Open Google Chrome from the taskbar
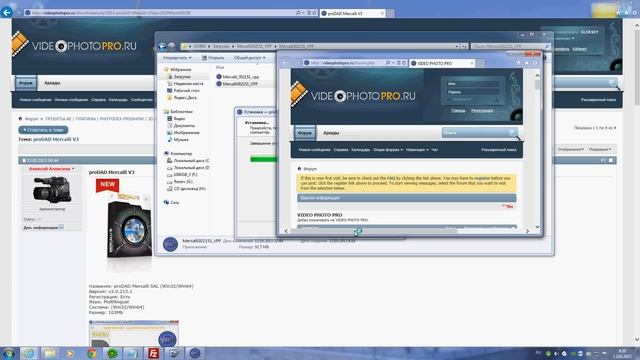Viewport: 640px width, 360px height. 91,353
